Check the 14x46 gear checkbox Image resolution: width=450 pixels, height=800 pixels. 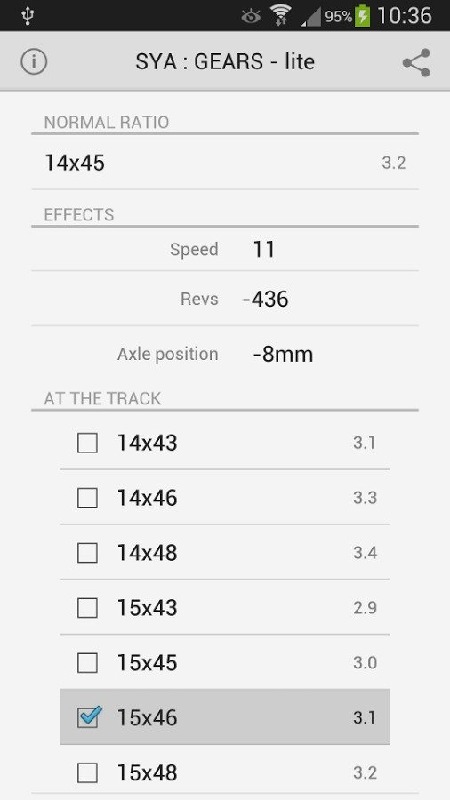click(x=87, y=498)
